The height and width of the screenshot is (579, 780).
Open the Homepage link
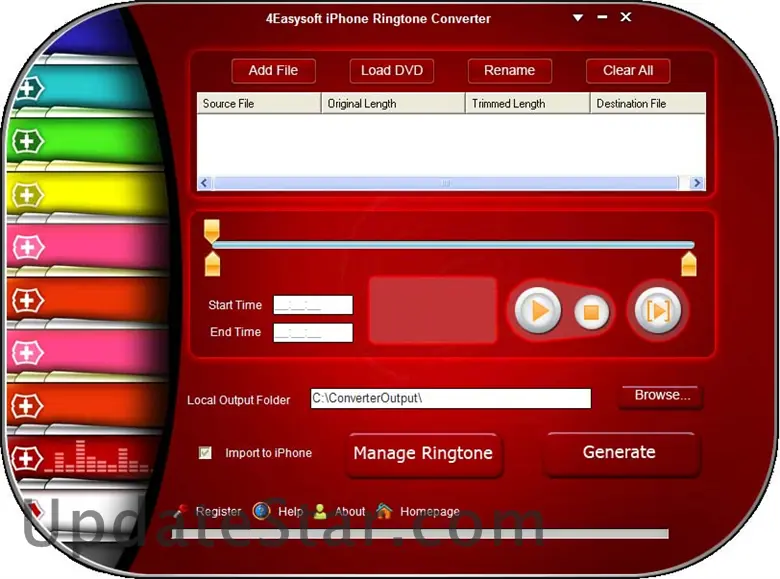pos(430,511)
